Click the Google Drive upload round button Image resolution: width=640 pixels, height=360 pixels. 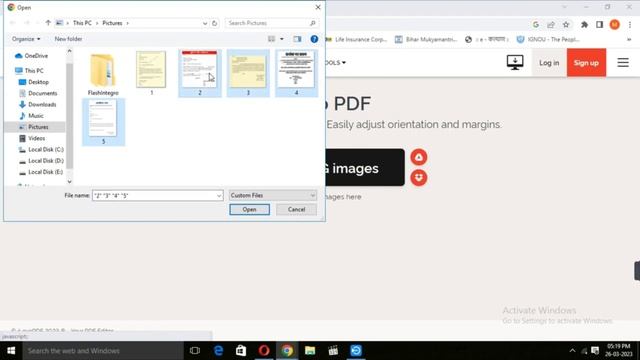419,157
